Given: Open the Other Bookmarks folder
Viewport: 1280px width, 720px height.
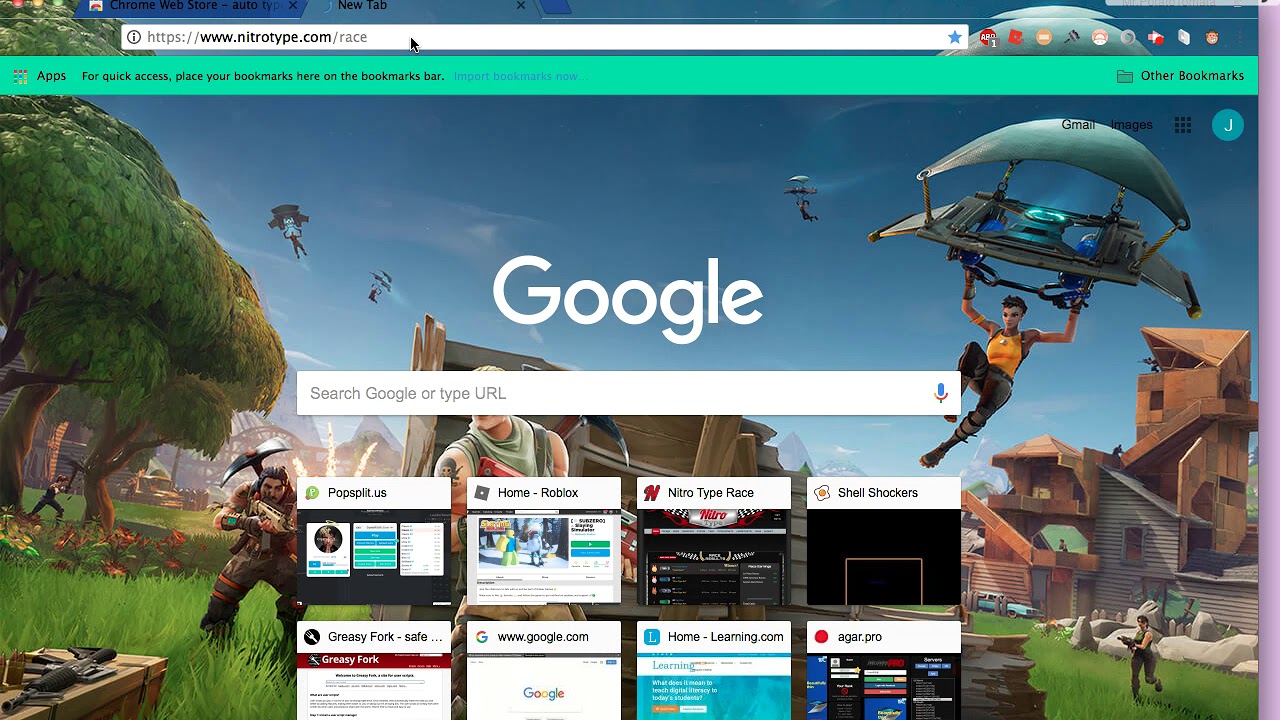Looking at the screenshot, I should (x=1180, y=76).
